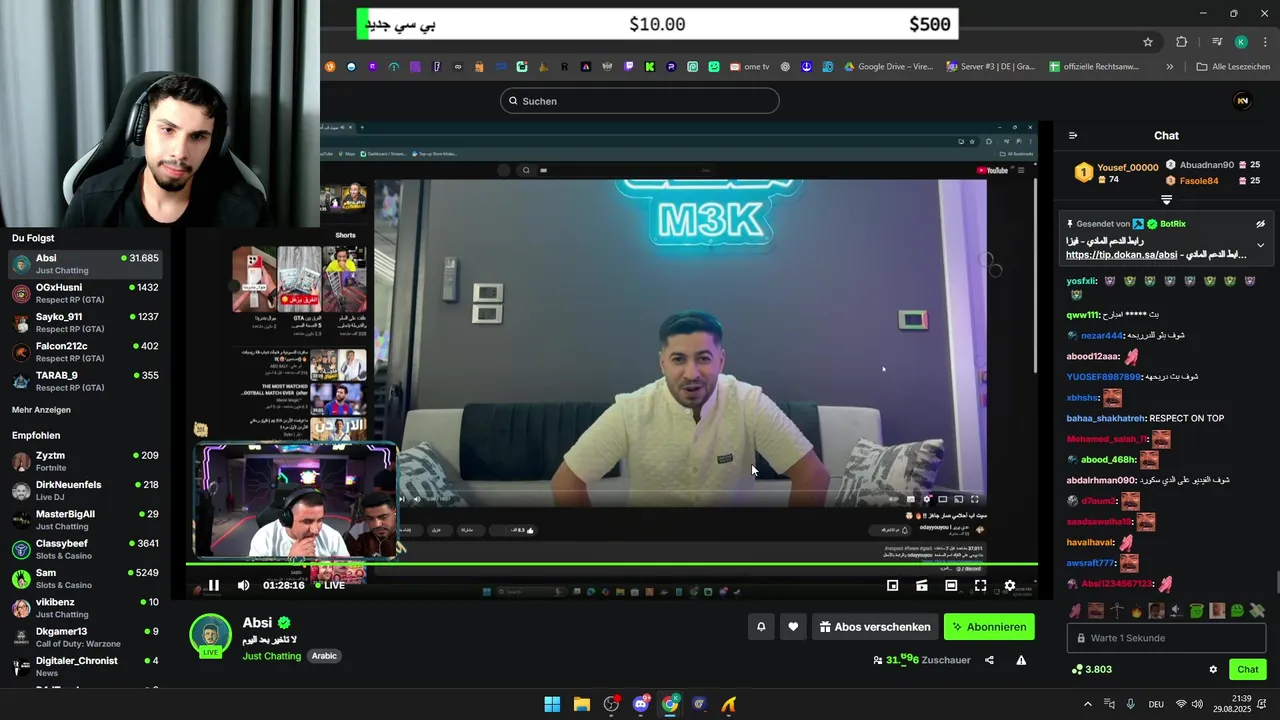
Task: Enter fullscreen for the stream
Action: tap(980, 585)
